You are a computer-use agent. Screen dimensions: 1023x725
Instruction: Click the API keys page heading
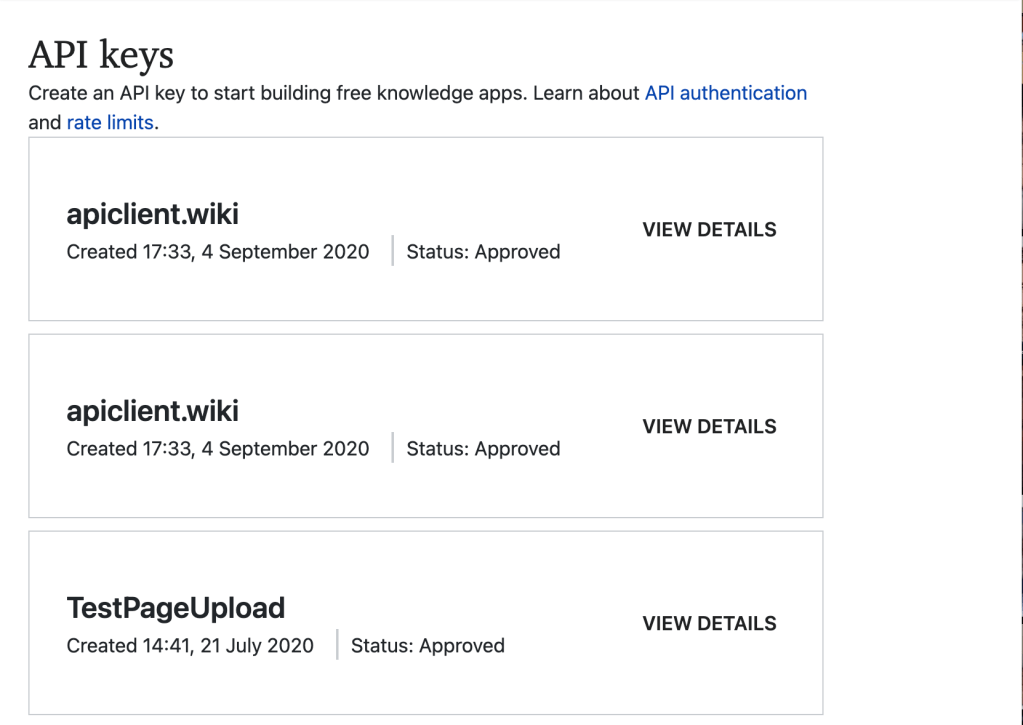point(101,55)
